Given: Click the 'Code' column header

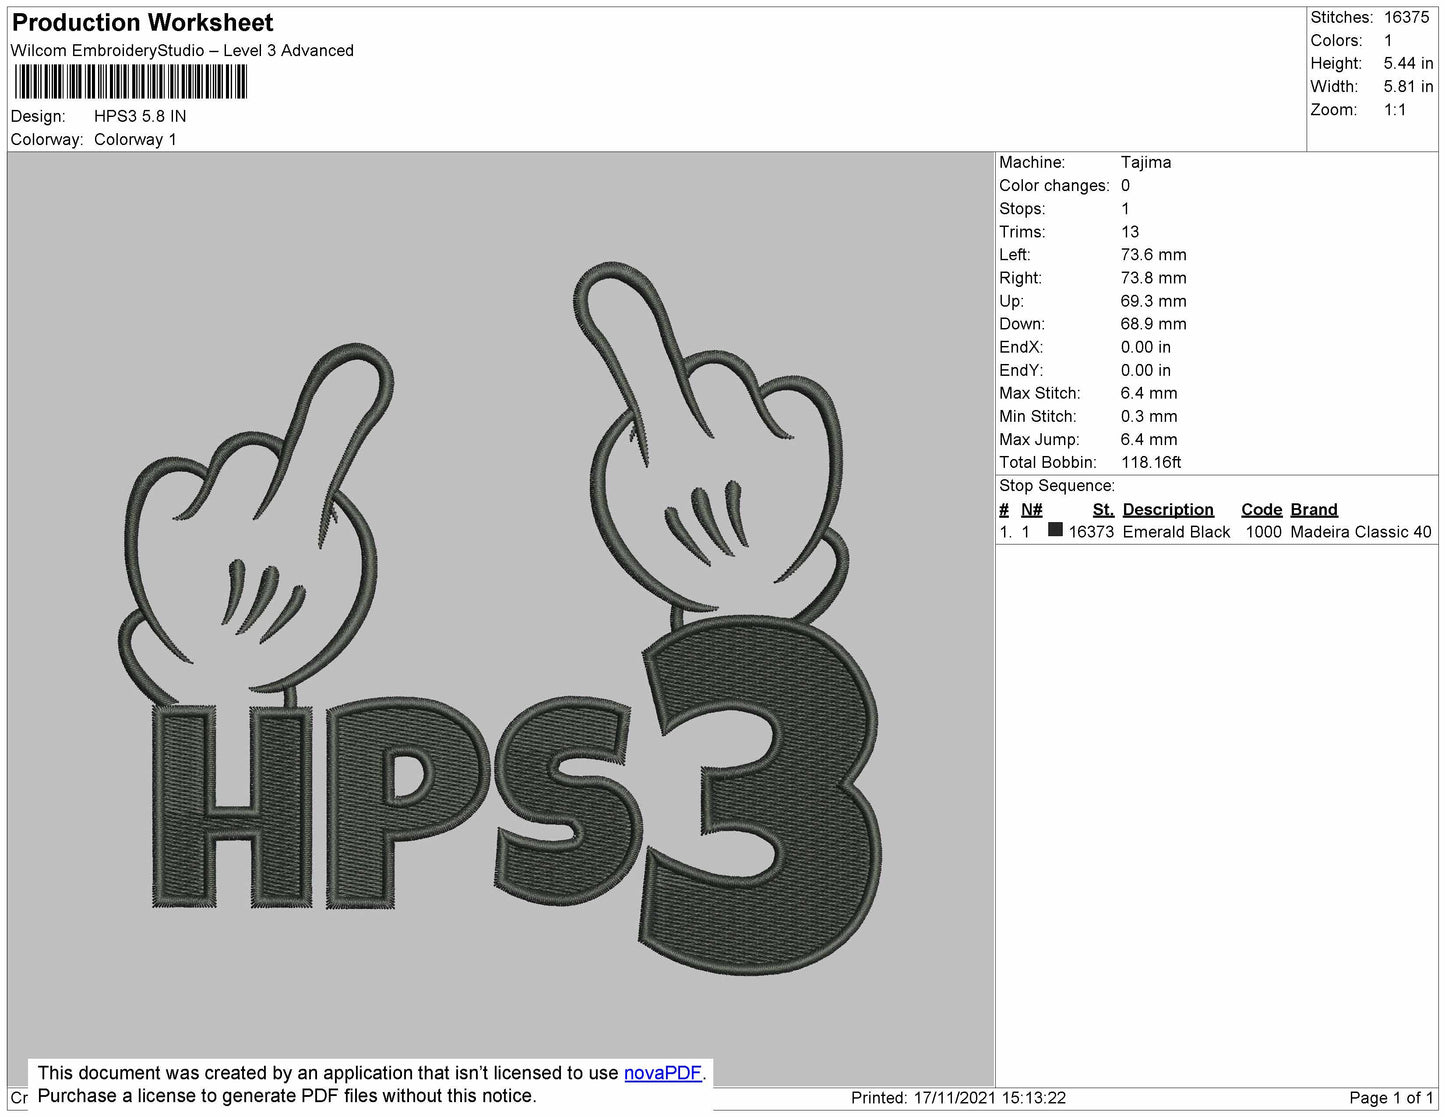Looking at the screenshot, I should 1262,509.
